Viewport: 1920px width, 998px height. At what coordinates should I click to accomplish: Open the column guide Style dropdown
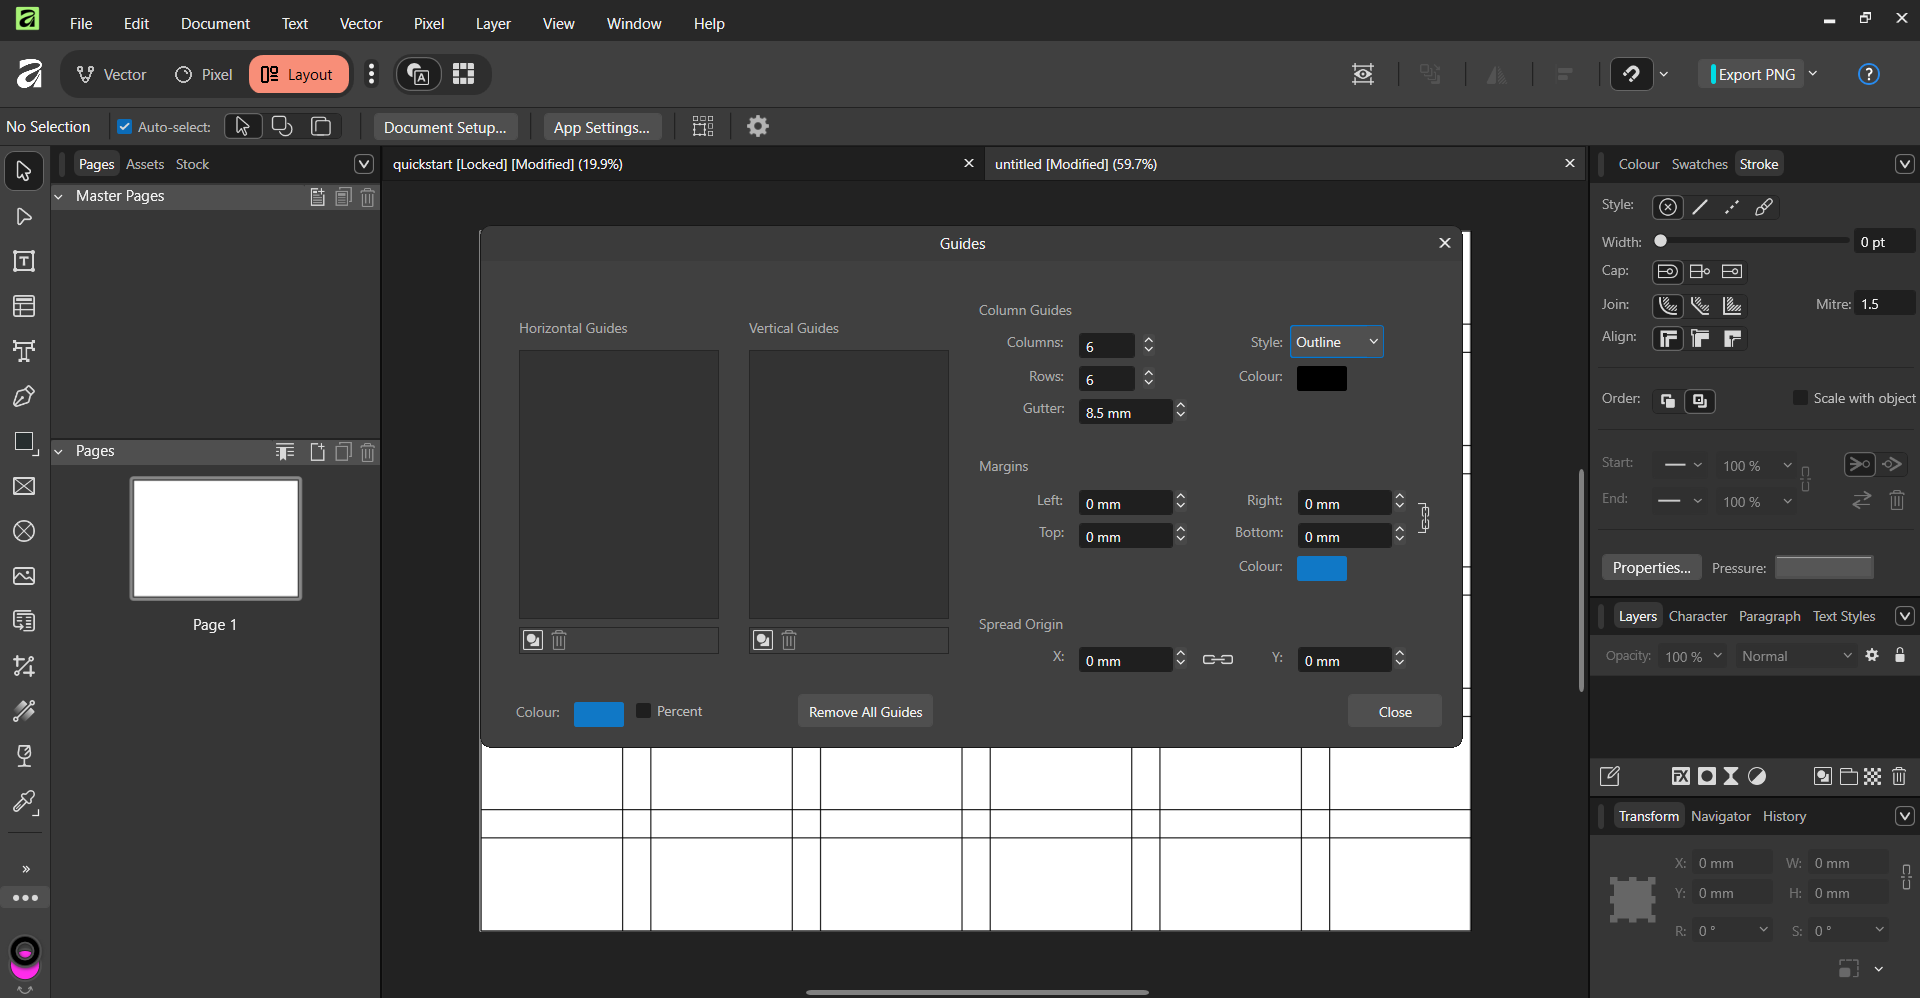(x=1336, y=342)
